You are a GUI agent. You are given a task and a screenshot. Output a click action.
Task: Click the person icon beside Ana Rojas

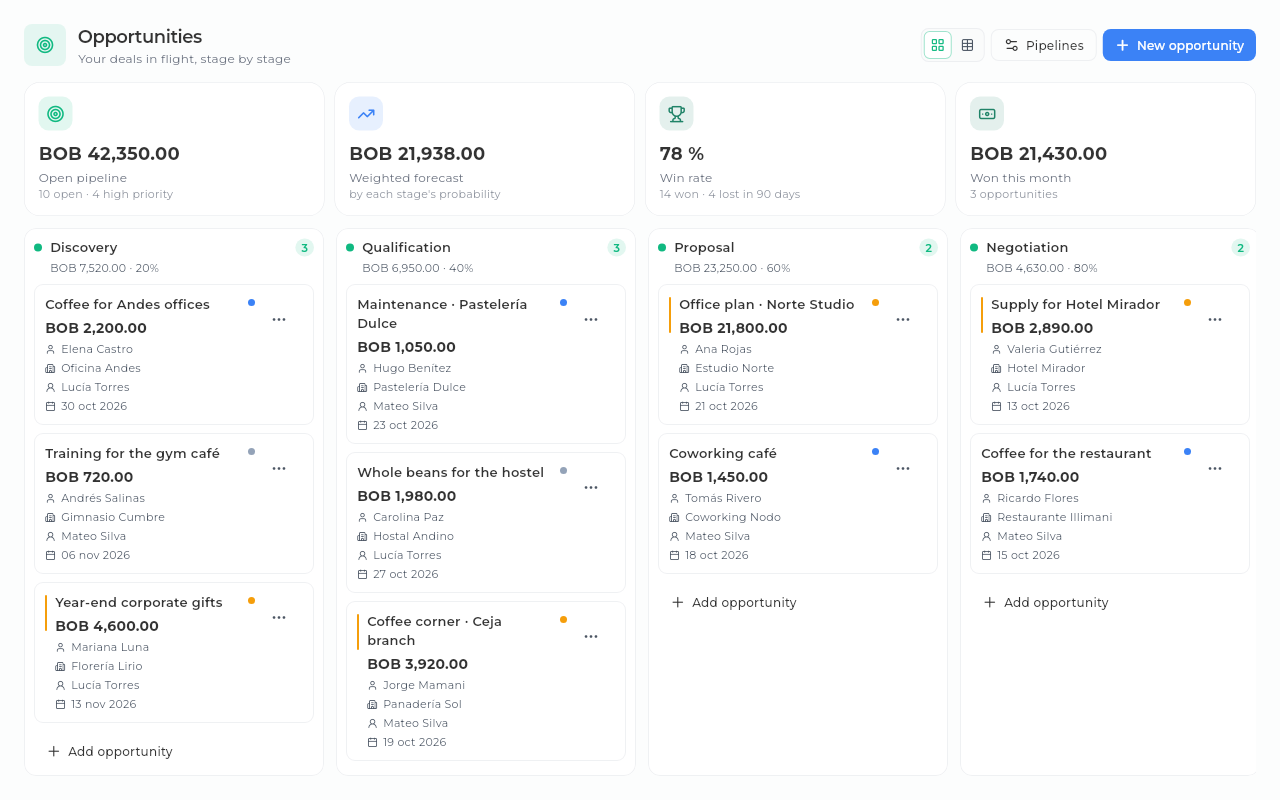pos(684,349)
